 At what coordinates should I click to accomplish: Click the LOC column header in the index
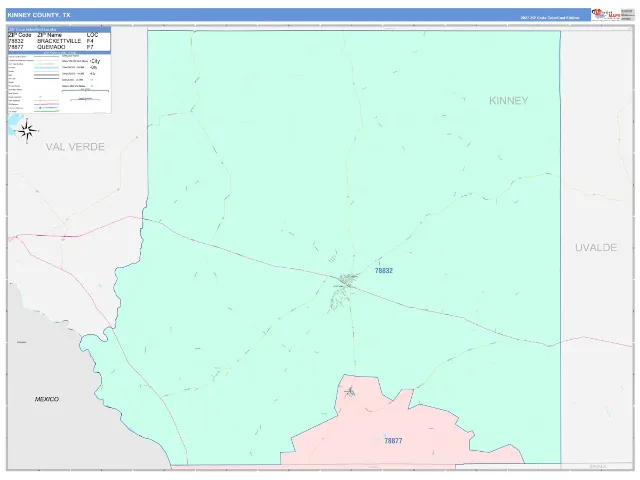coord(92,35)
